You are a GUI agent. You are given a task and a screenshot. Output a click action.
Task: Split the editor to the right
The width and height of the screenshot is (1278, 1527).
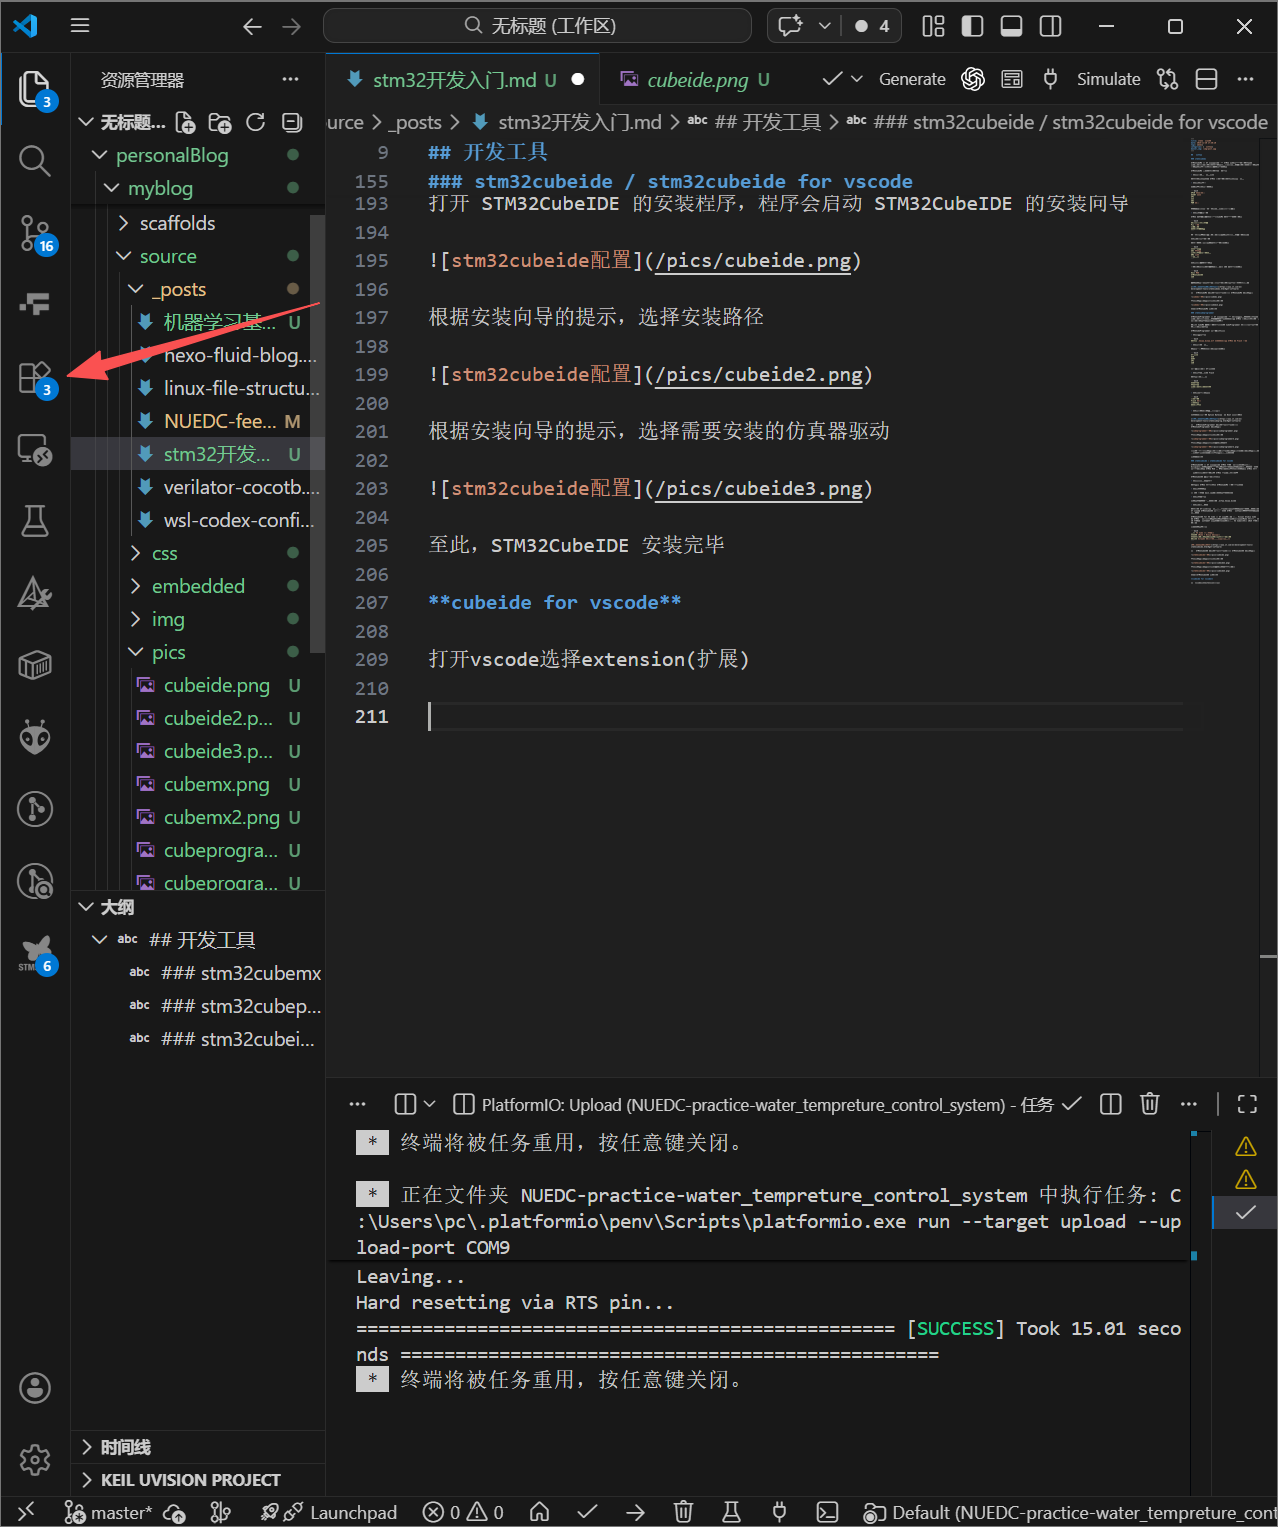[x=1207, y=79]
